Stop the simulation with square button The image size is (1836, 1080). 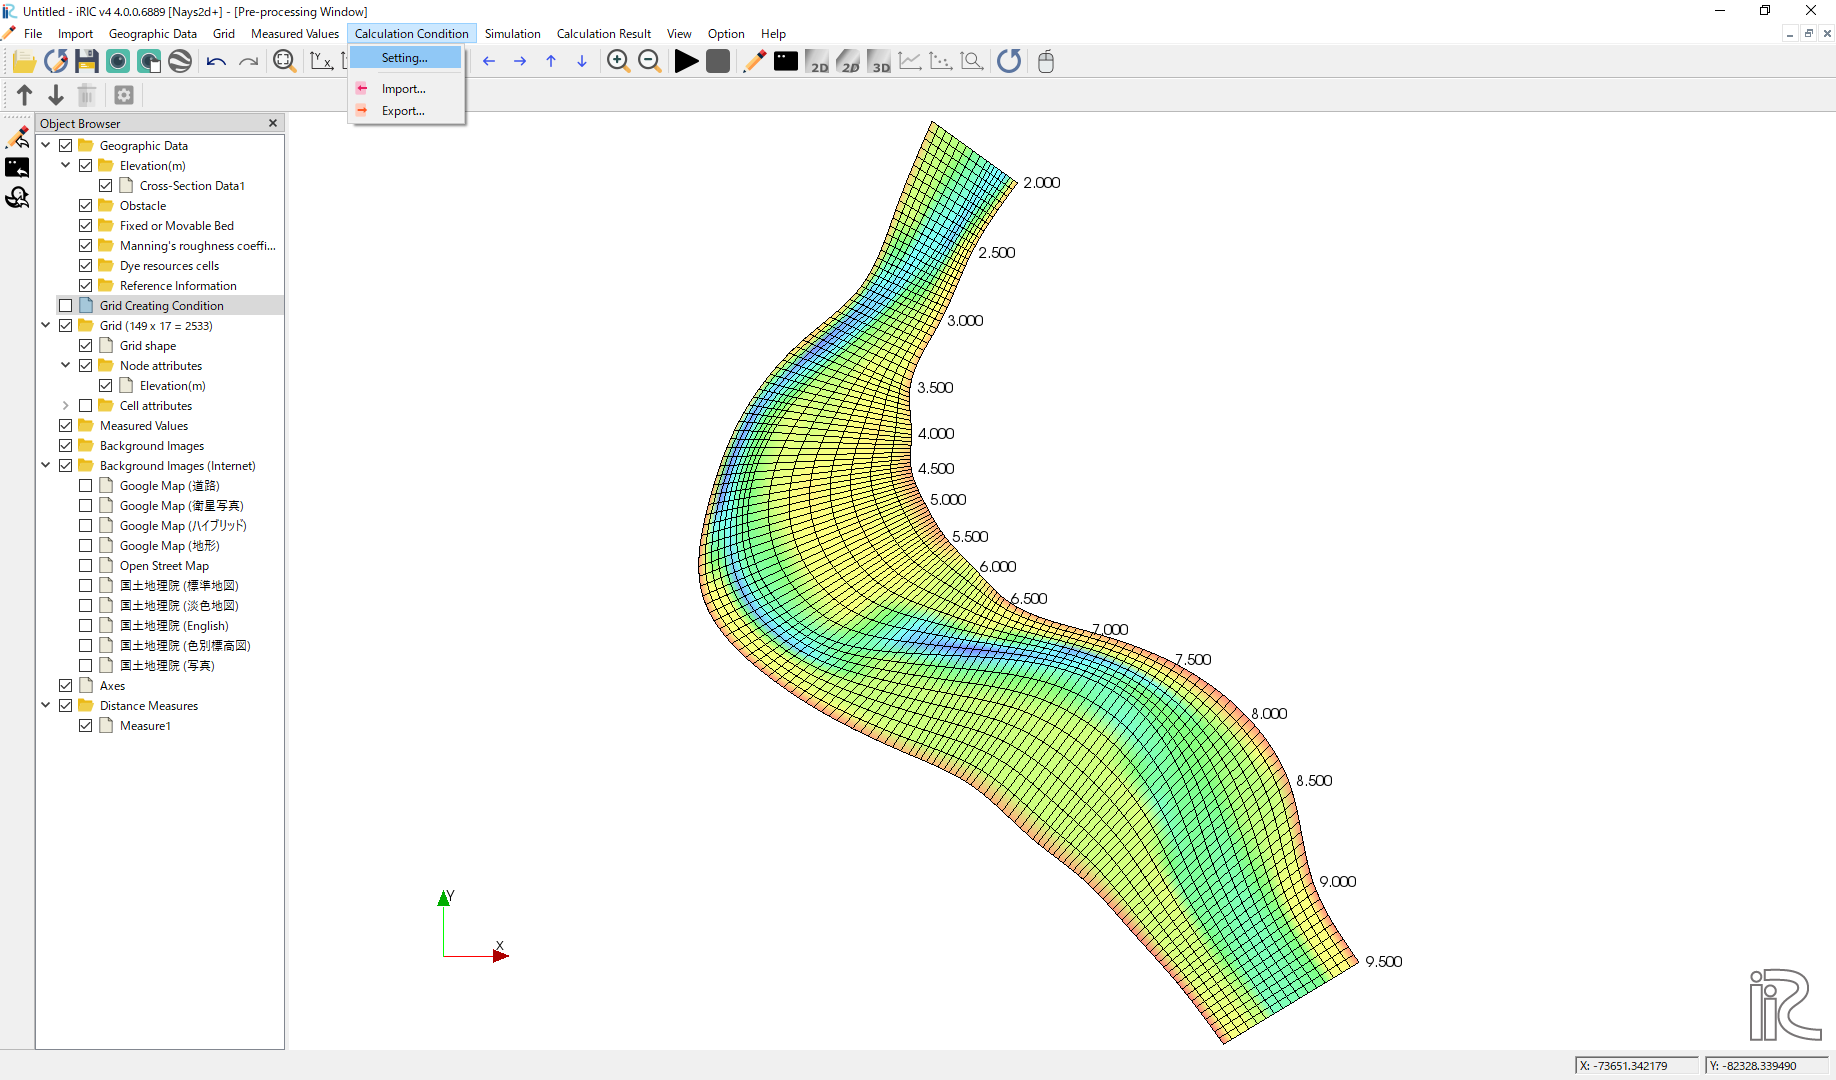click(717, 61)
